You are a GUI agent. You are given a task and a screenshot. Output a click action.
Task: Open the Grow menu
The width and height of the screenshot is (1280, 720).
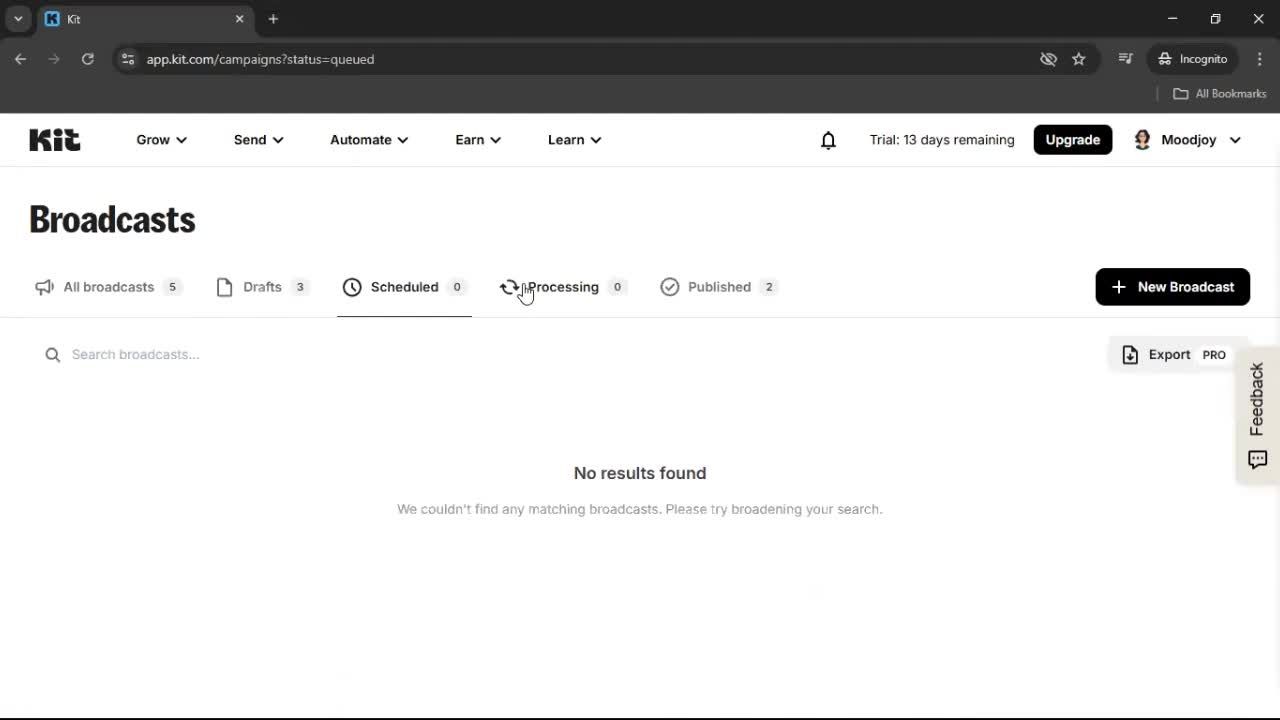click(x=160, y=140)
